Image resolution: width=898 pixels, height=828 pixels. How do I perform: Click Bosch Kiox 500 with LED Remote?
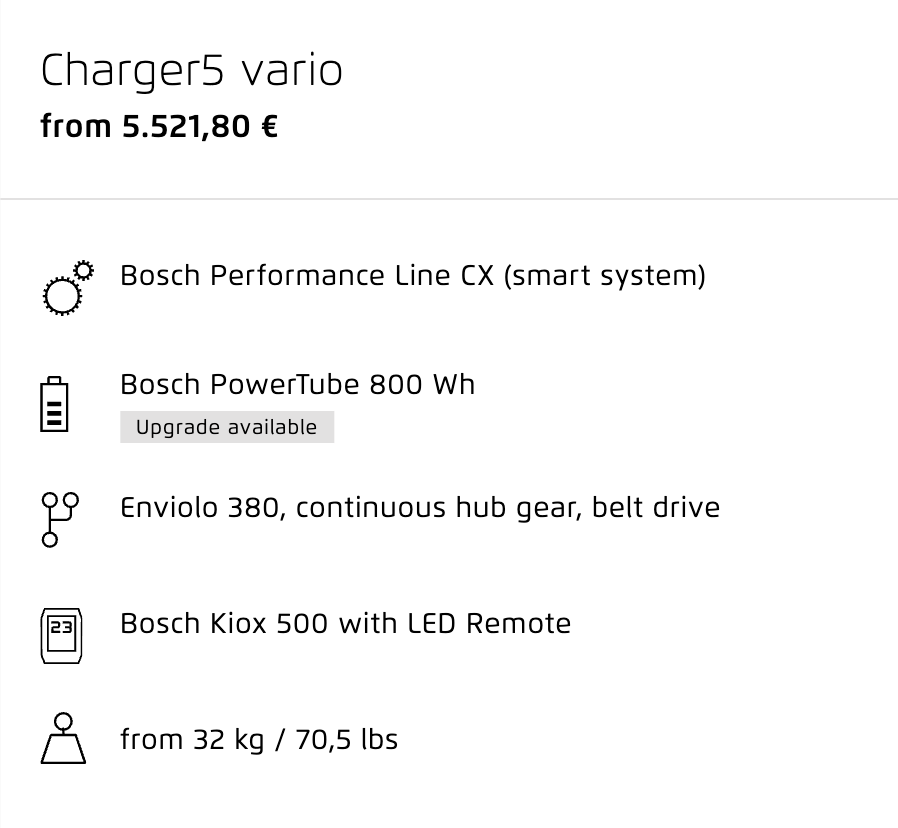(346, 624)
